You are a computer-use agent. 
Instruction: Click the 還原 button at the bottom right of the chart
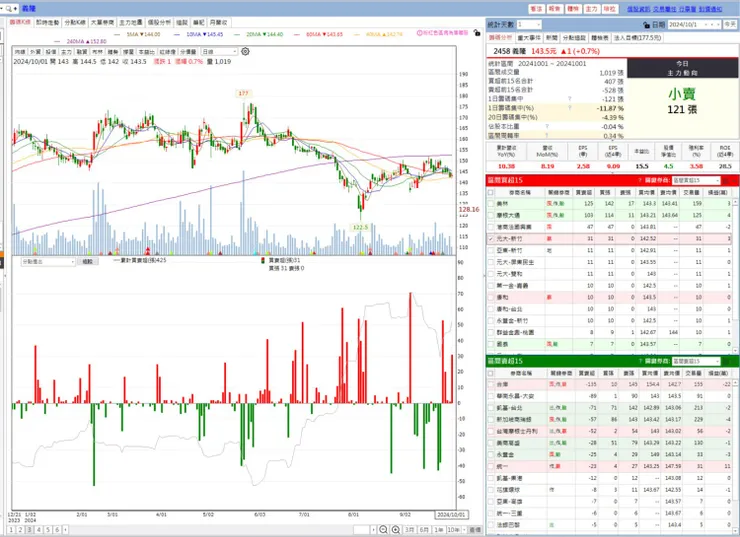click(x=475, y=530)
